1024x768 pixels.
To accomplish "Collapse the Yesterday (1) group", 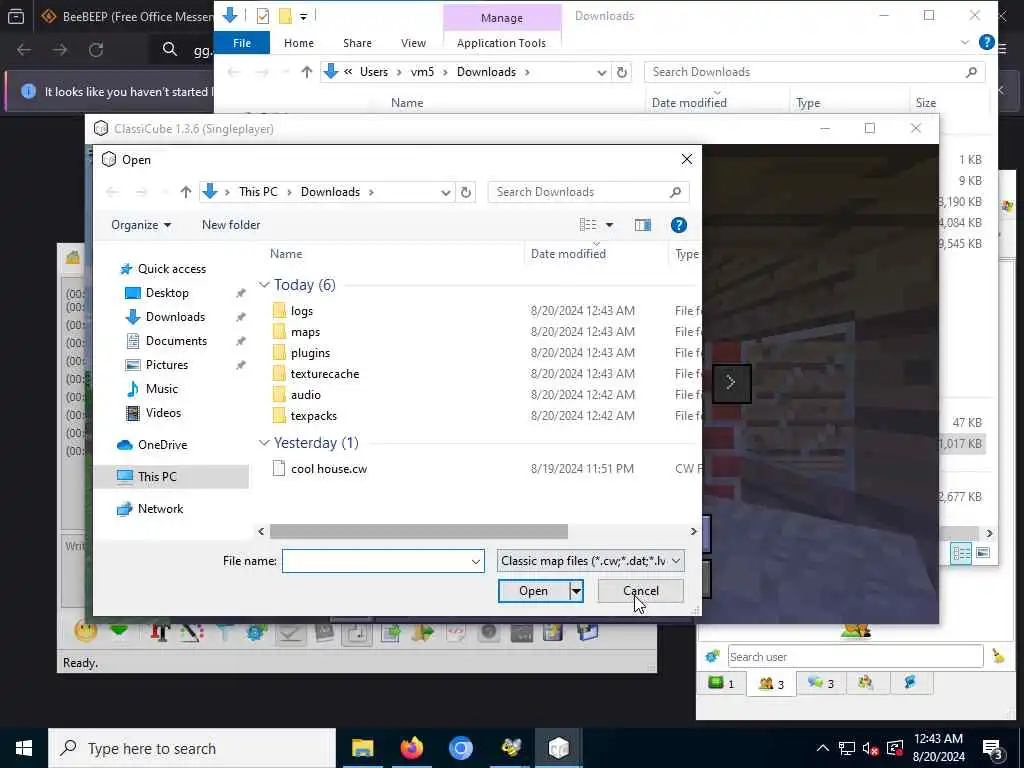I will pos(264,443).
